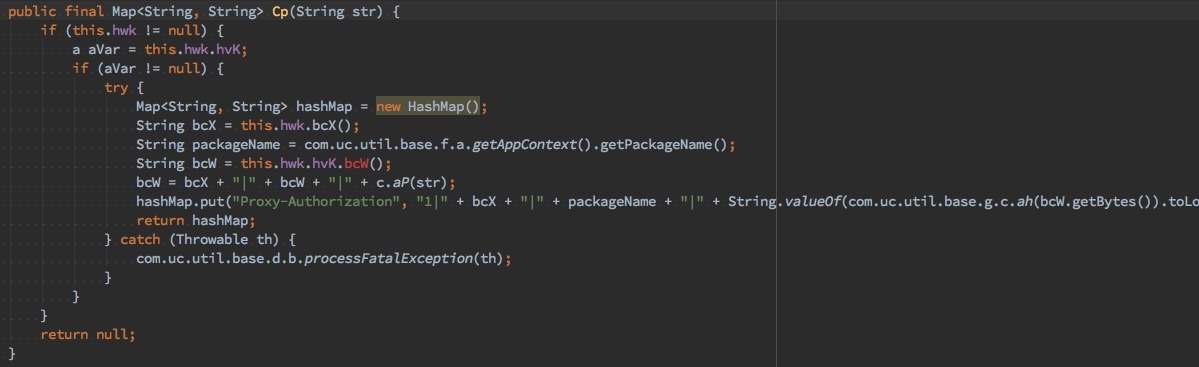Click the 'str' parameter in the Cp signature
Image resolution: width=1199 pixels, height=367 pixels.
tap(364, 13)
